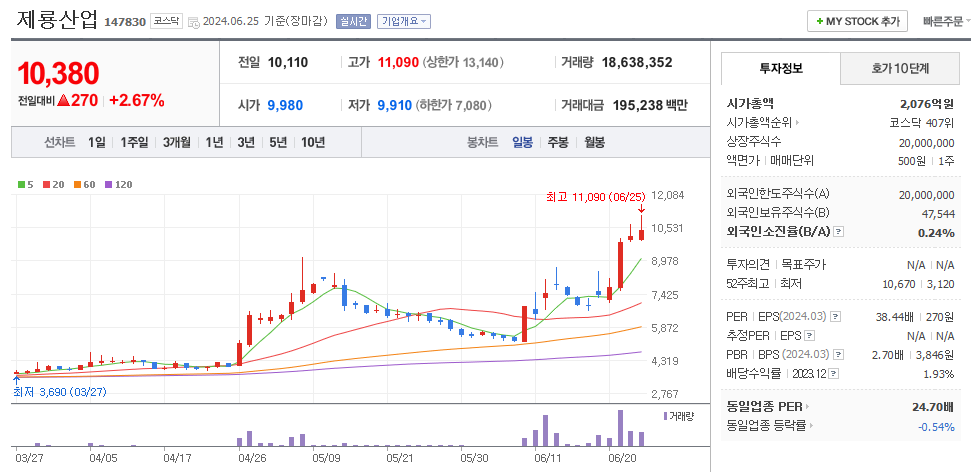Screen dimensions: 980x472
Task: Click the 실시간 badge
Action: point(353,21)
